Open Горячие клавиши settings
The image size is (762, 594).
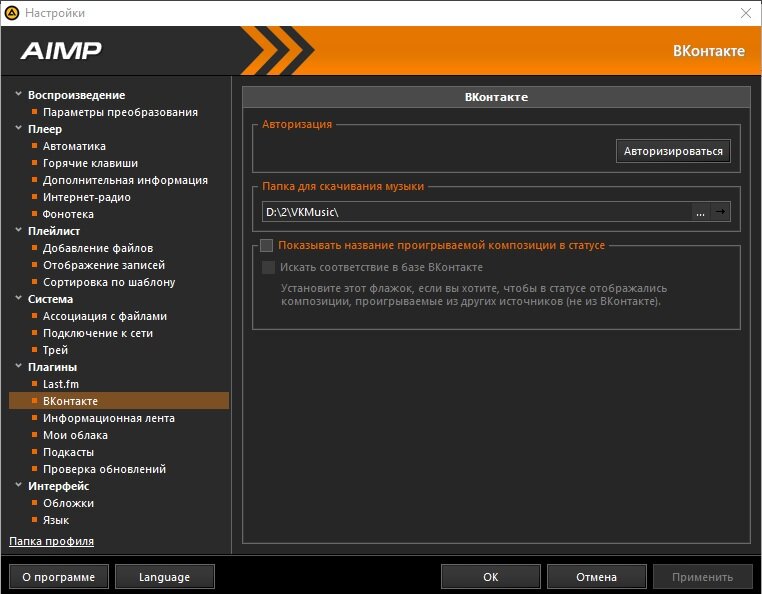tap(90, 163)
